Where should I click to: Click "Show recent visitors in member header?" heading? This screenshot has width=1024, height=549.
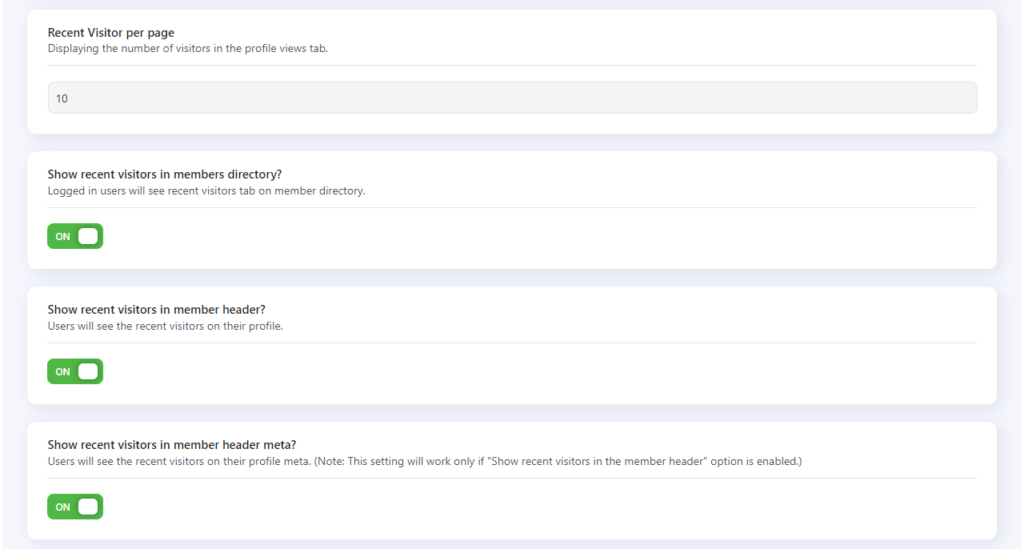click(x=157, y=309)
